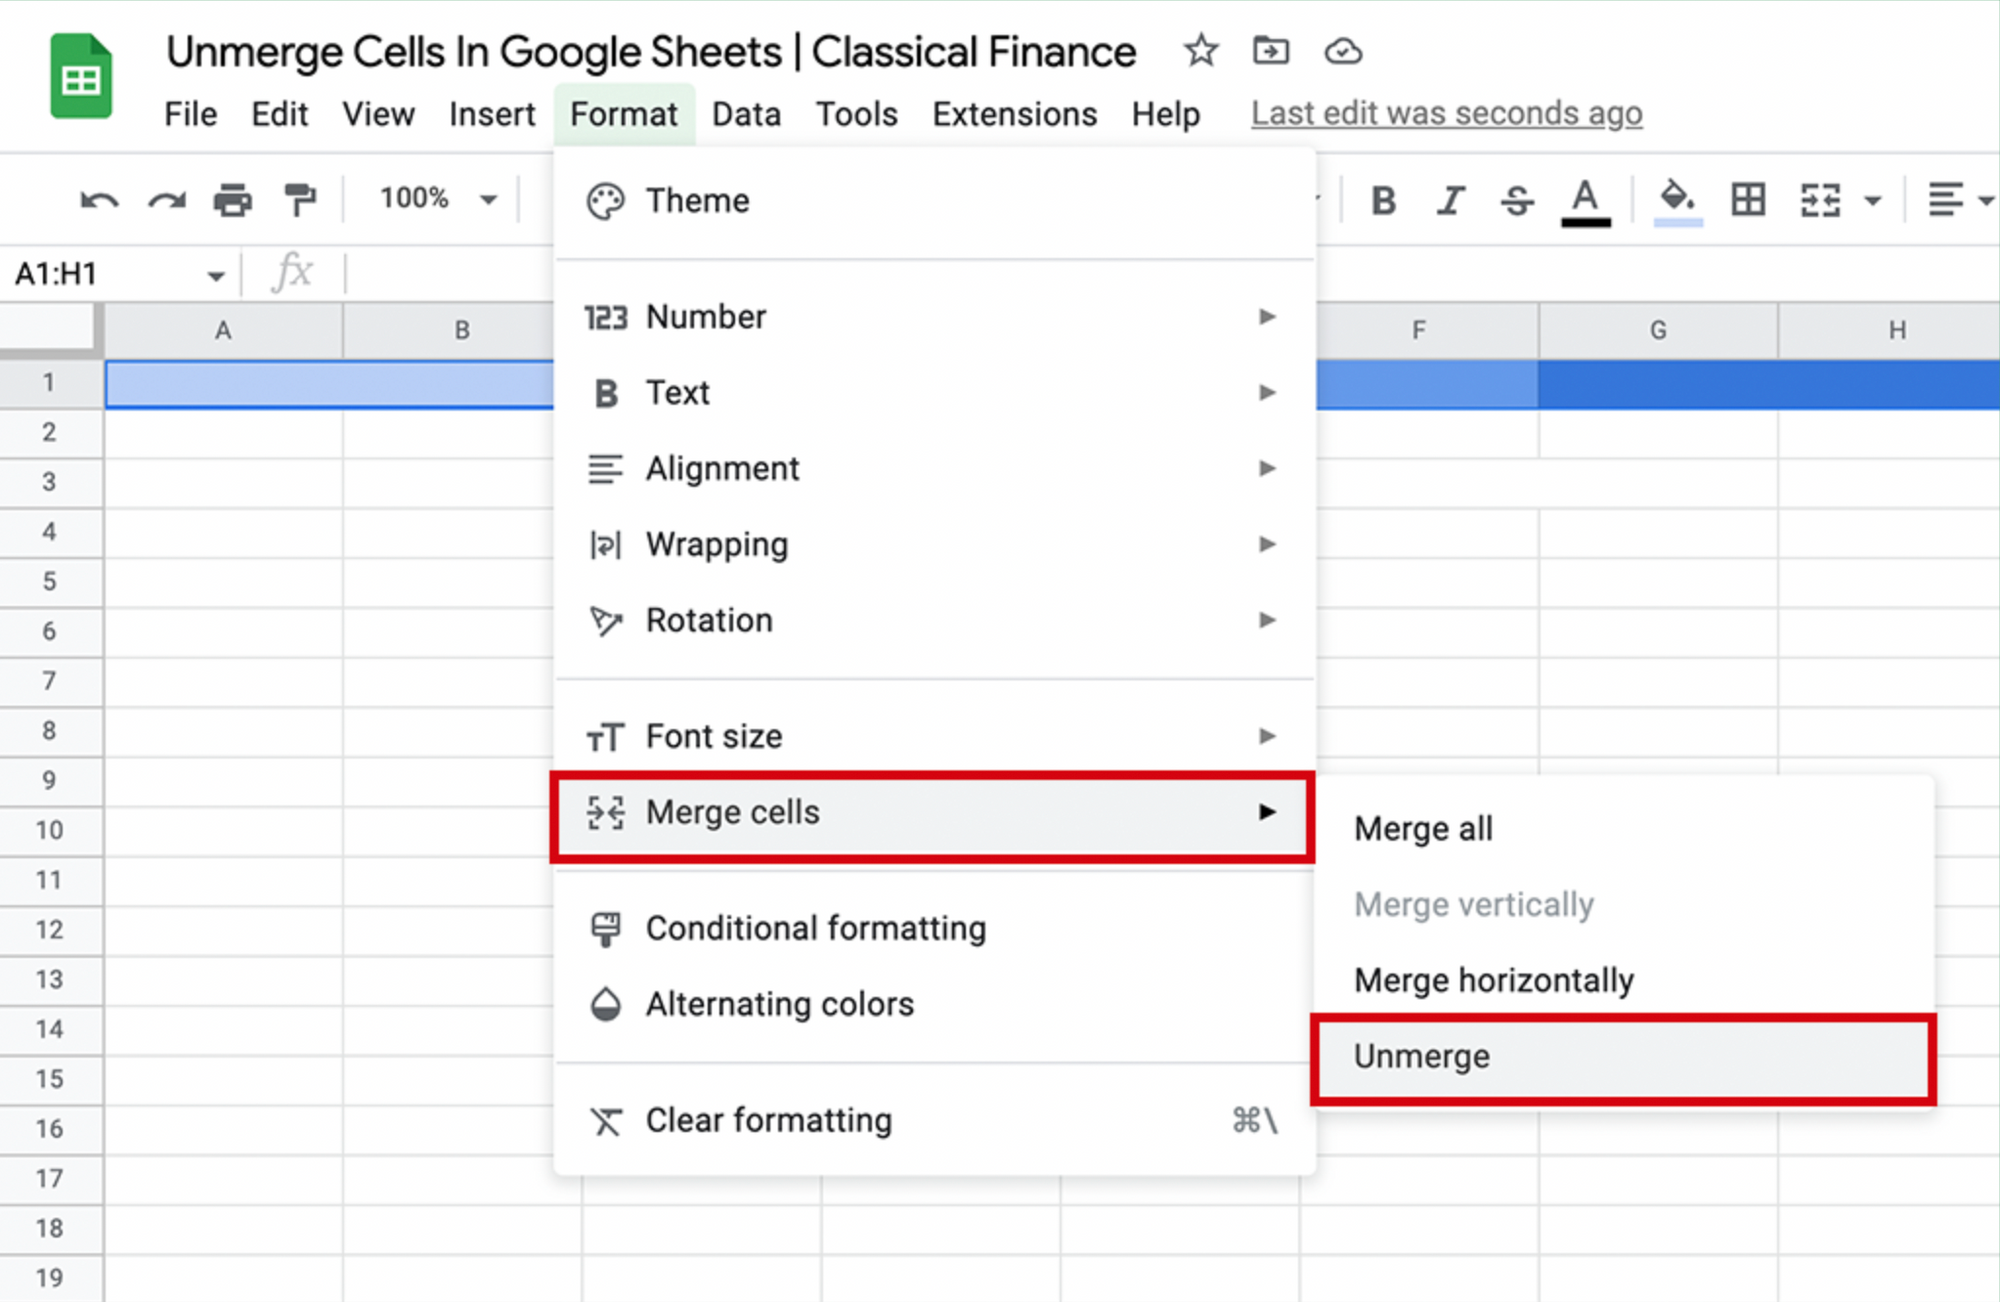The width and height of the screenshot is (2000, 1302).
Task: Toggle bold formatting
Action: point(1383,200)
